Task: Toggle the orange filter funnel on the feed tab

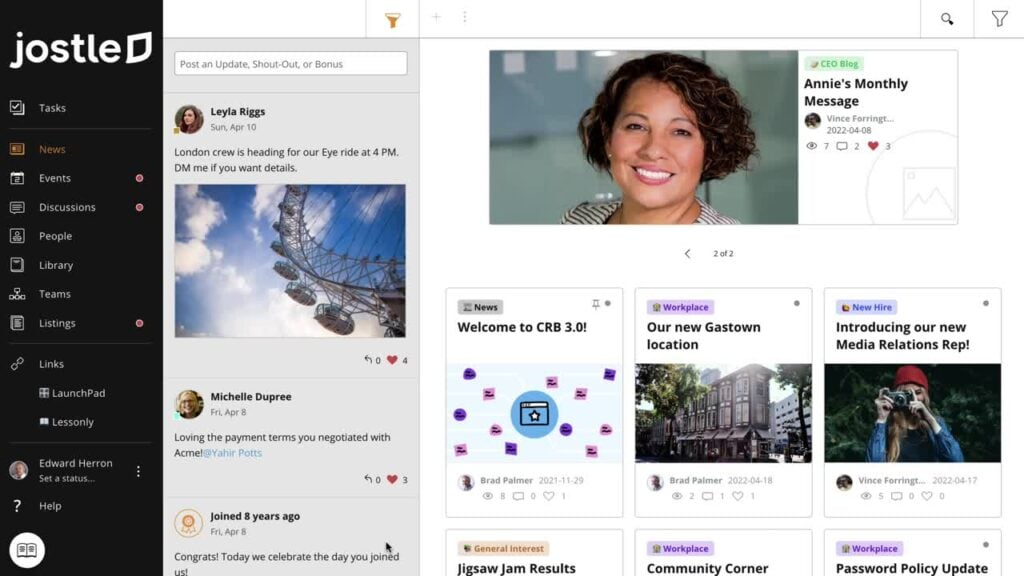Action: pos(392,18)
